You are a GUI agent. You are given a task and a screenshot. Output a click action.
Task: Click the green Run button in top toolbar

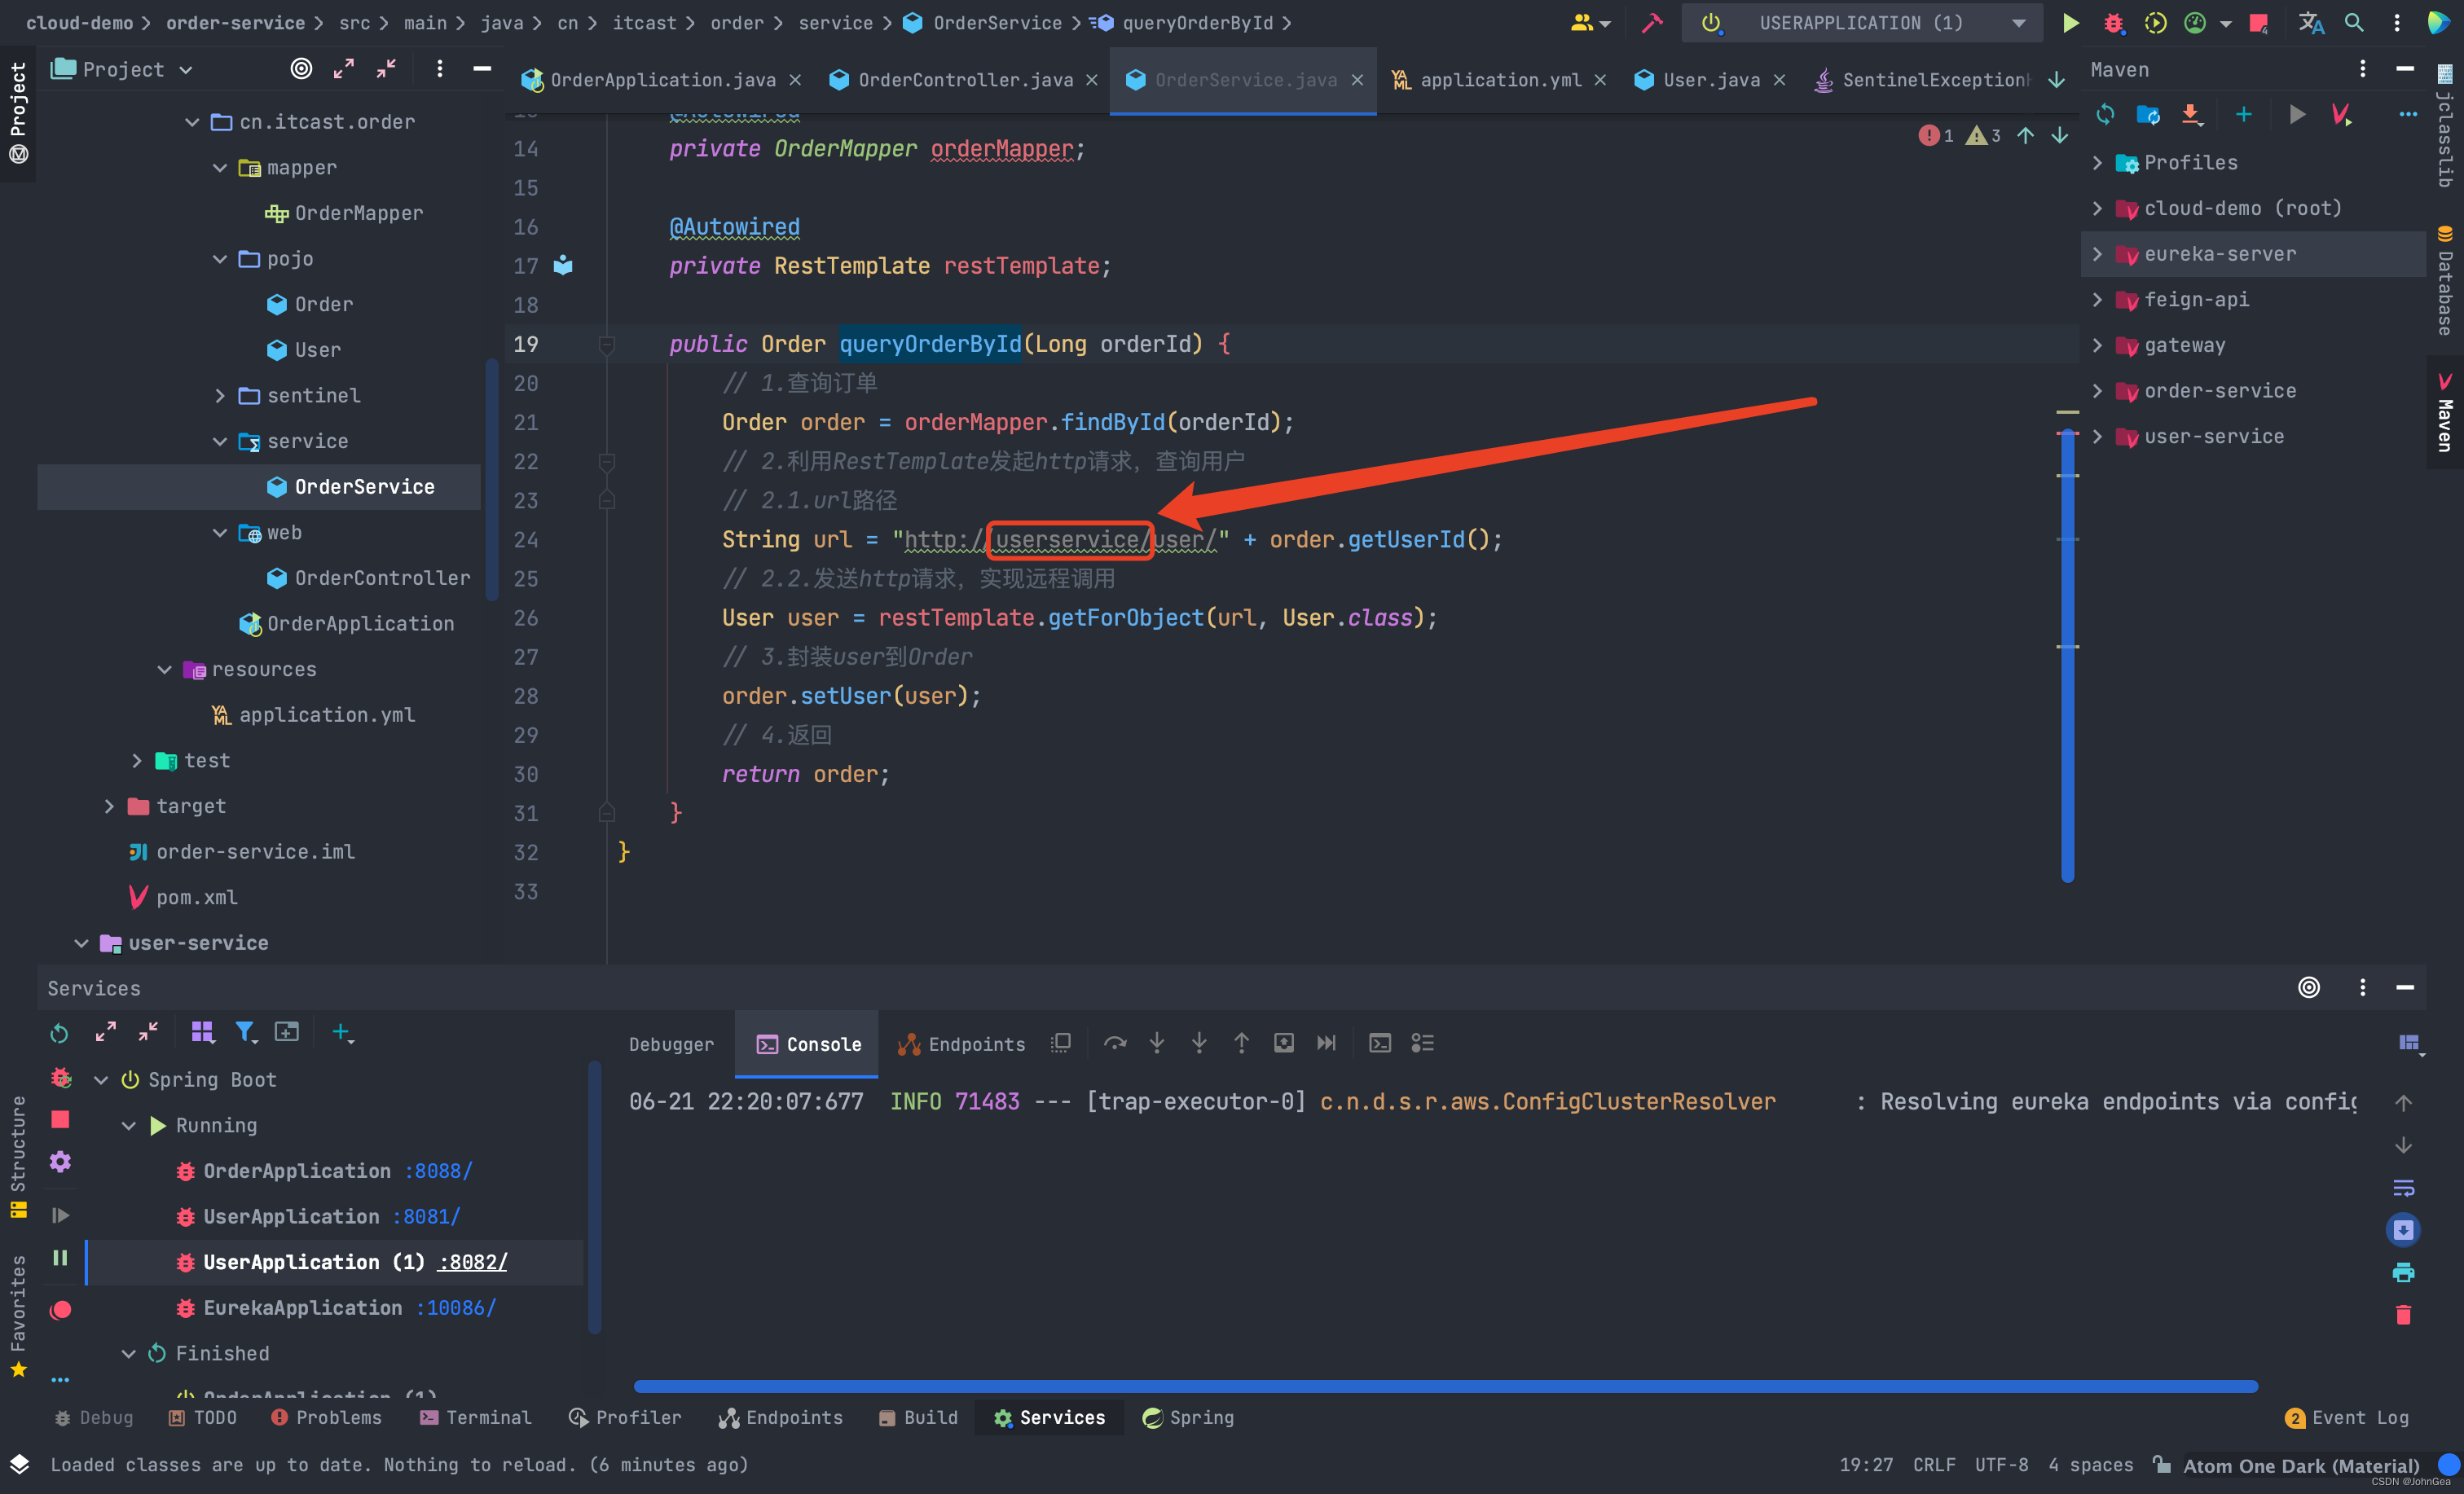point(2070,23)
